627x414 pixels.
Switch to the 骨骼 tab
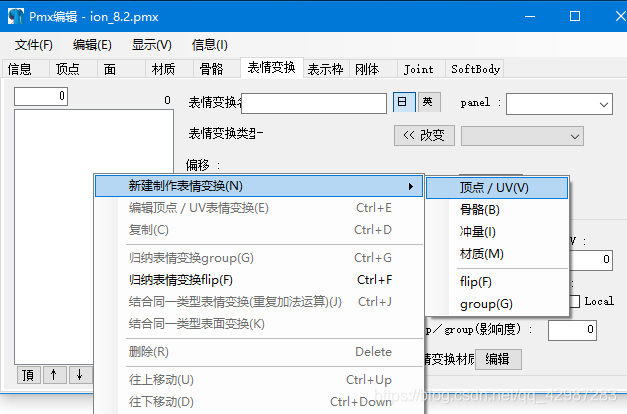pos(217,69)
